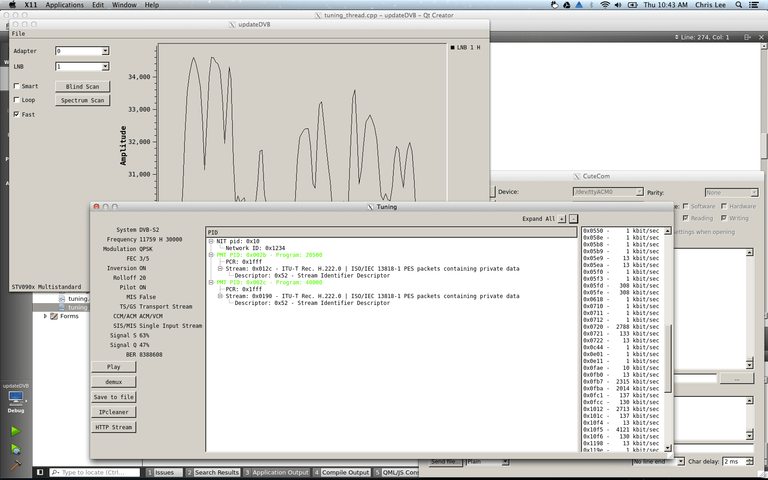Click the blue triangle menu bar icon

(579, 5)
